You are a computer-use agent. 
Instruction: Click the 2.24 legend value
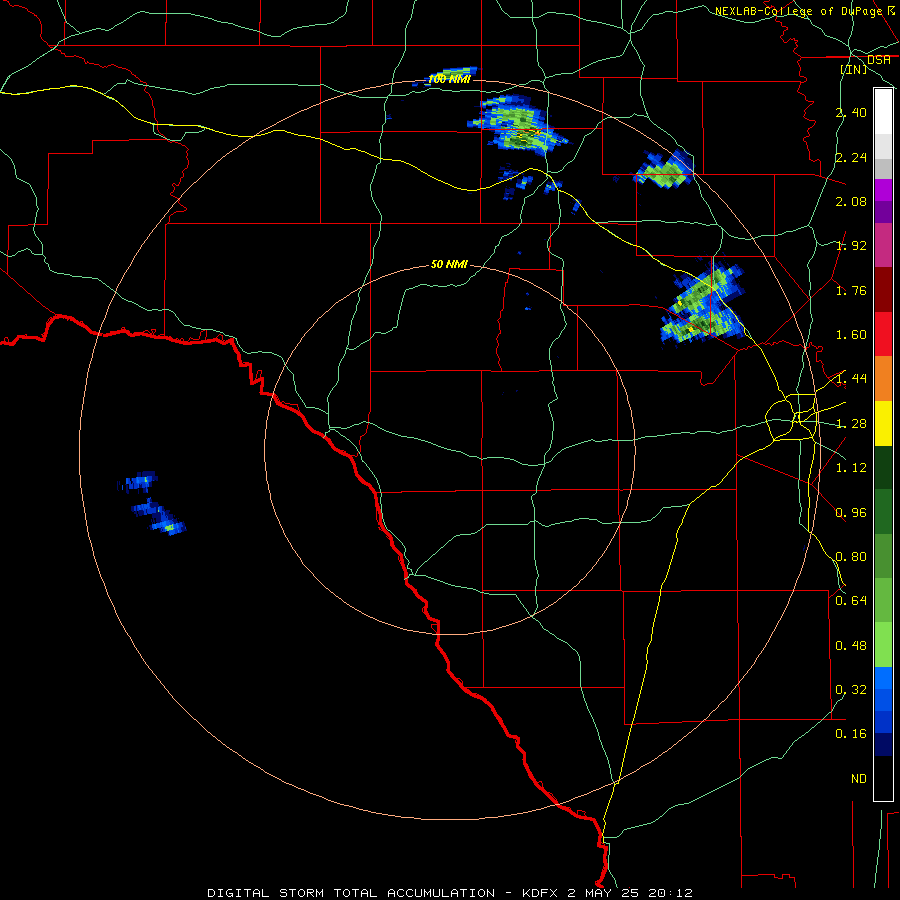tap(851, 157)
